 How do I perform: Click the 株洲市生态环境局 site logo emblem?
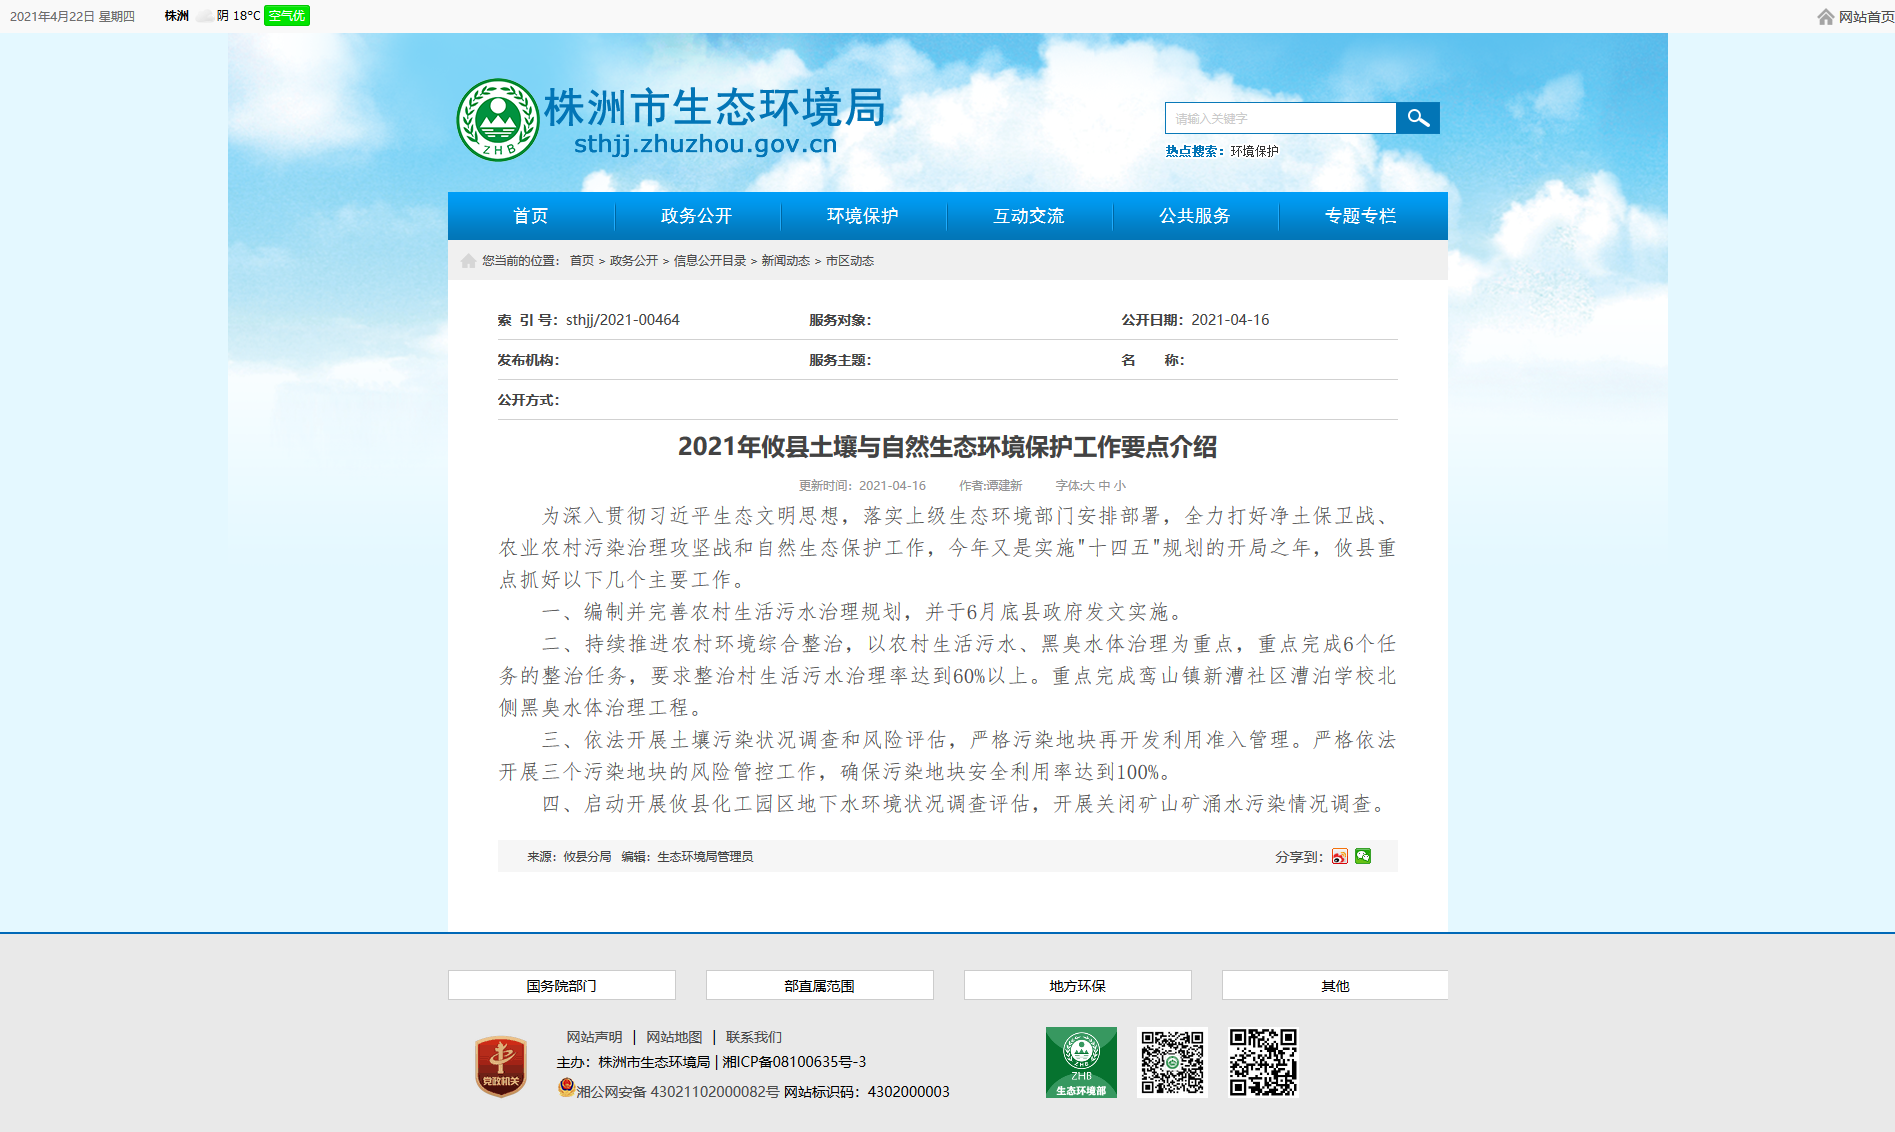[x=497, y=120]
